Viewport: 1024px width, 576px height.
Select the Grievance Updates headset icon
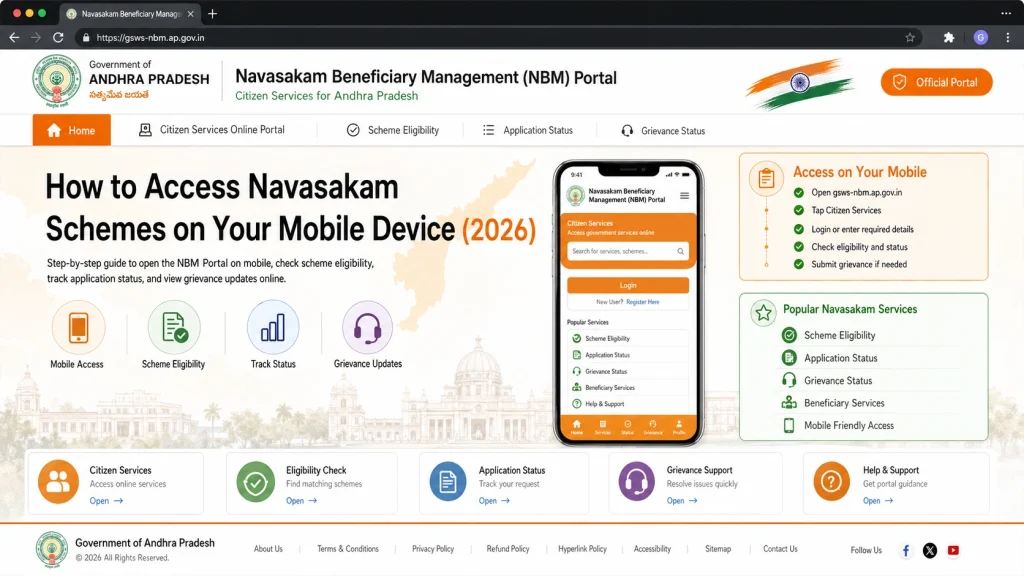(368, 327)
